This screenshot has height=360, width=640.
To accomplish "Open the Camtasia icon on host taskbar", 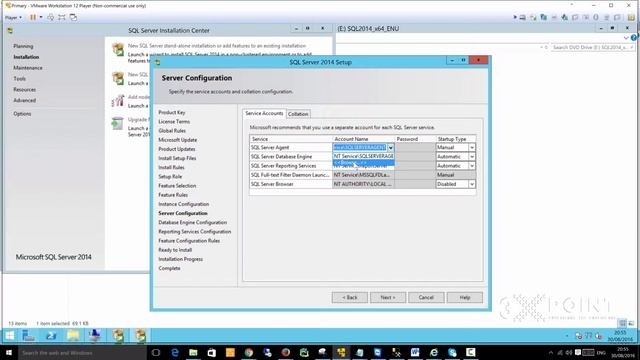I will pos(471,352).
